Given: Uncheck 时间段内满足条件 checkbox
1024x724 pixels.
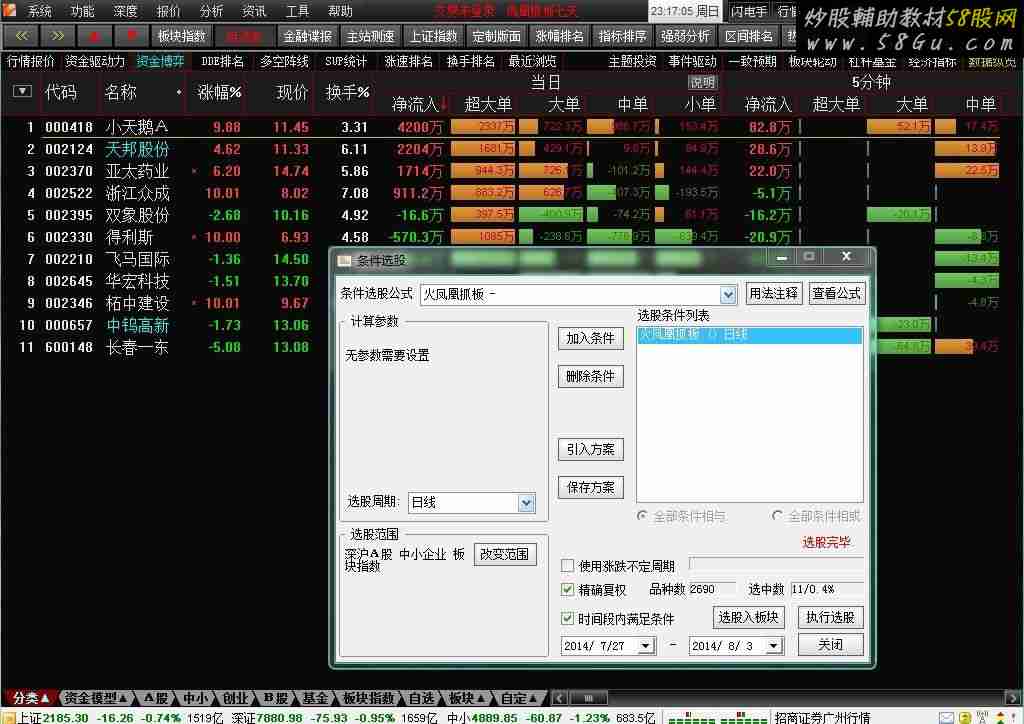Looking at the screenshot, I should click(x=568, y=618).
